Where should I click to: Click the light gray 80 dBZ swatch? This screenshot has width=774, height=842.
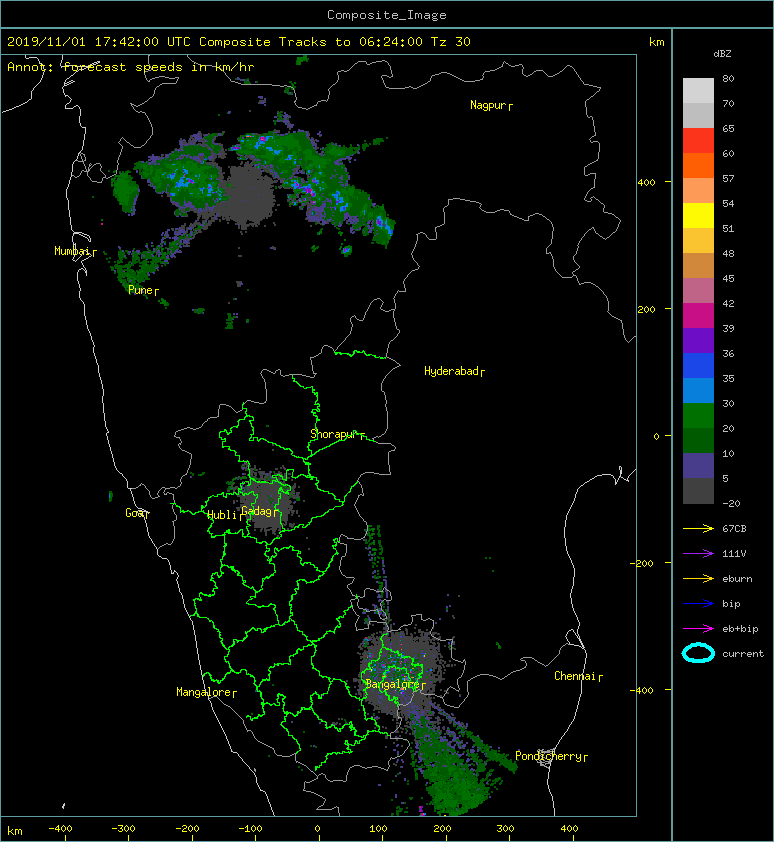(698, 90)
